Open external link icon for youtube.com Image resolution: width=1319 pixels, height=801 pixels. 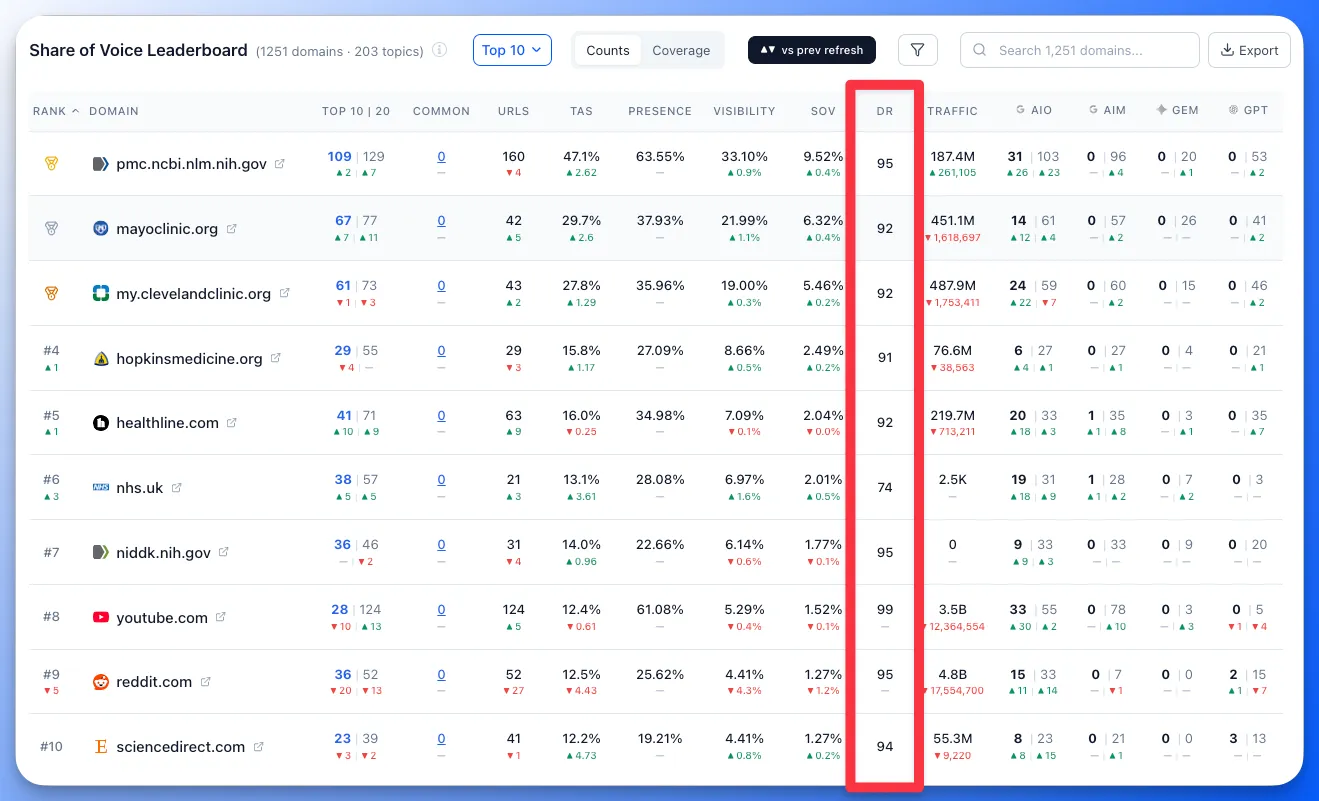pyautogui.click(x=220, y=617)
